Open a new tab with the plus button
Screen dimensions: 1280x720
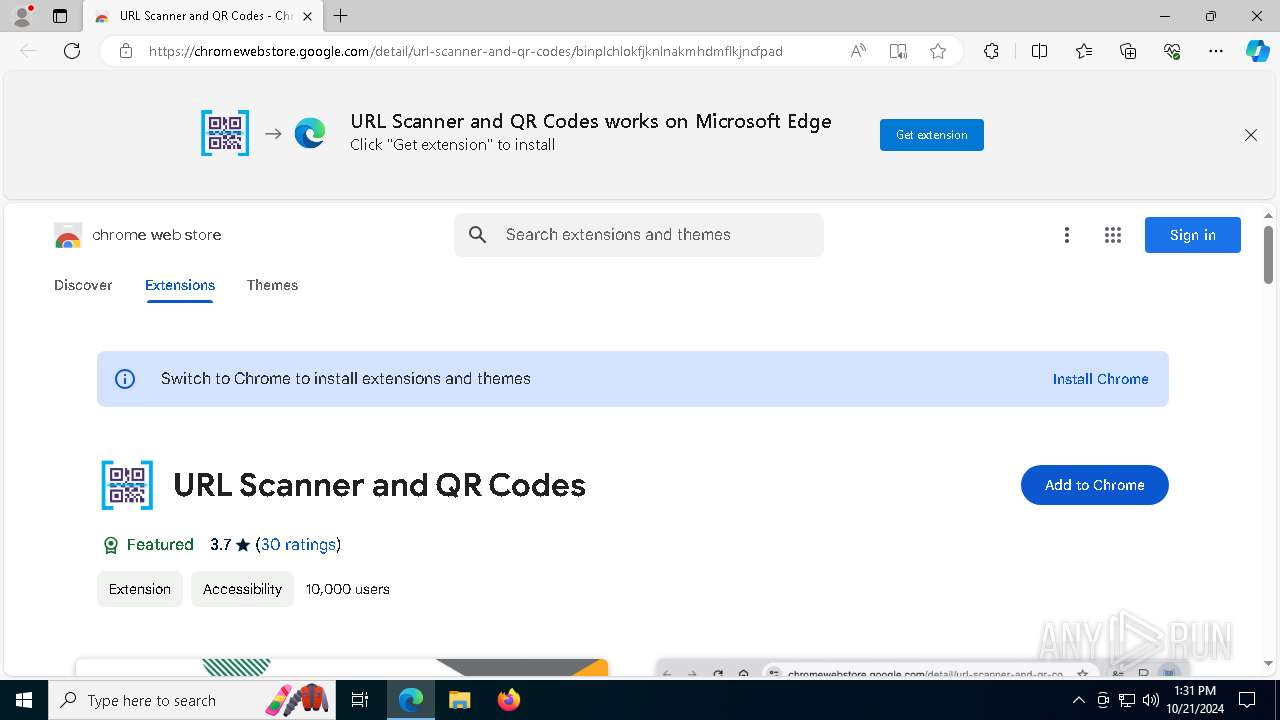[341, 16]
